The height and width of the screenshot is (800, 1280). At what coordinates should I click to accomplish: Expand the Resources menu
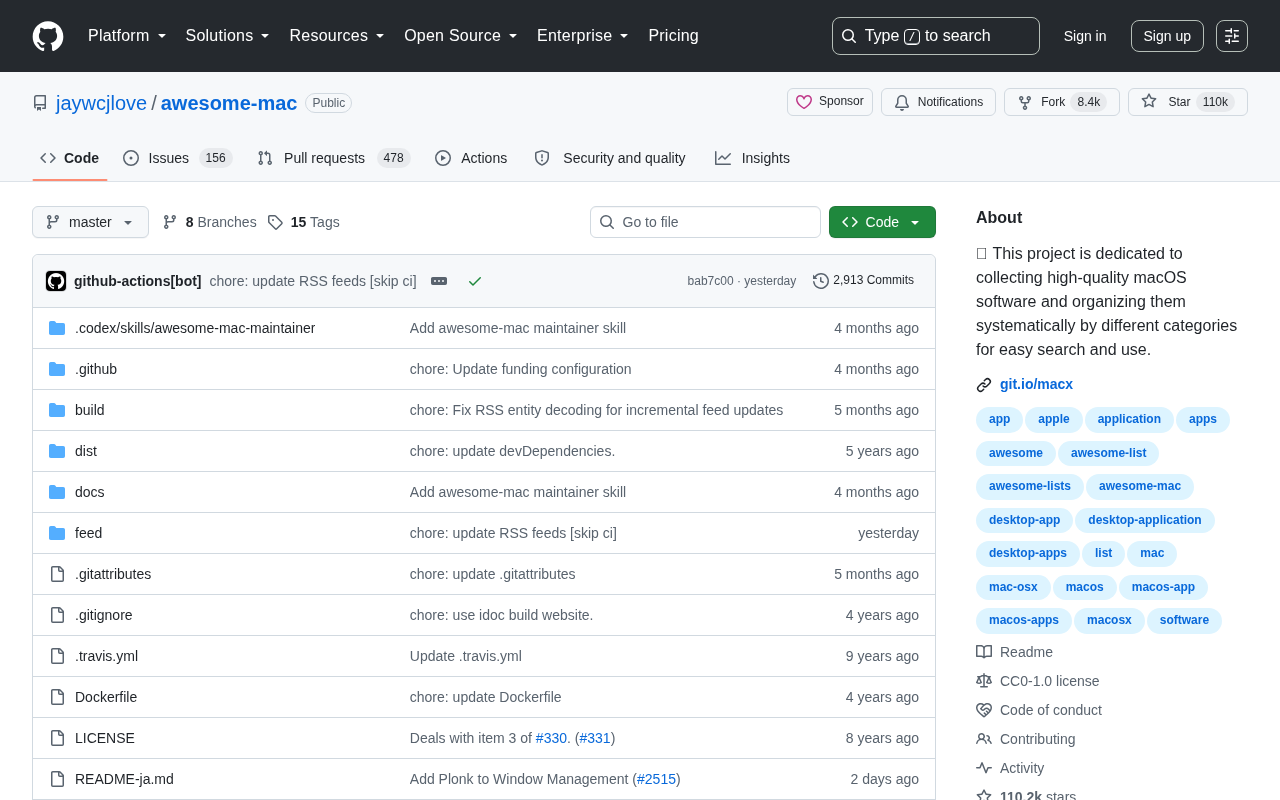(x=337, y=36)
